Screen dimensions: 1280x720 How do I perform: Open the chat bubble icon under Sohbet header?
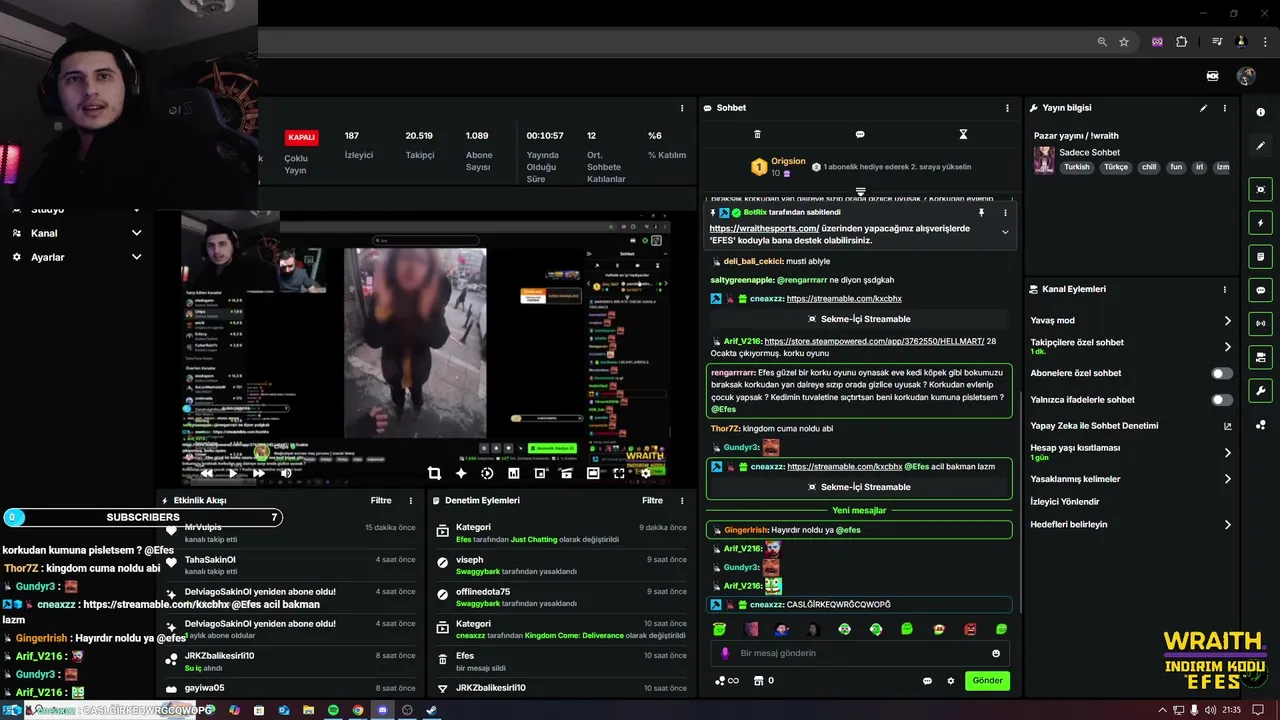(x=860, y=134)
